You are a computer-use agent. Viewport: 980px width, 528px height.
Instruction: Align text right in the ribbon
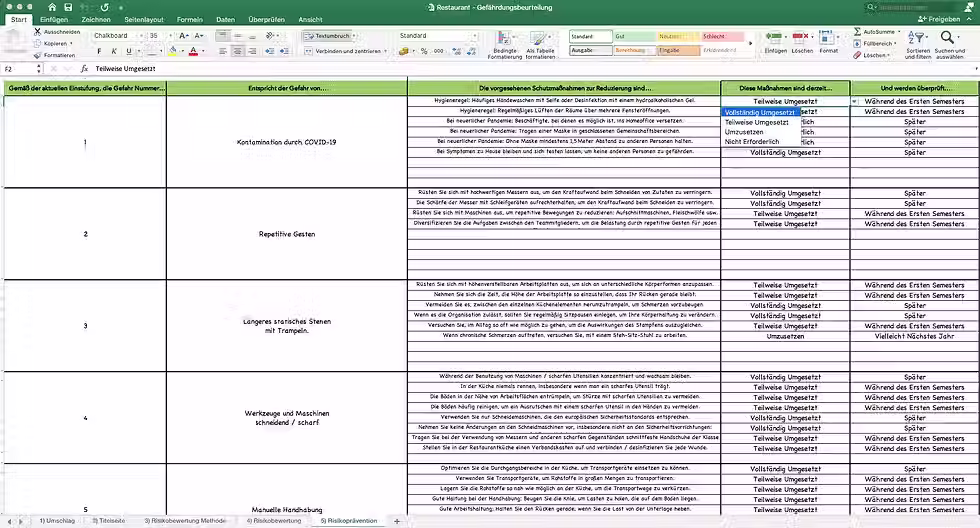pos(252,51)
